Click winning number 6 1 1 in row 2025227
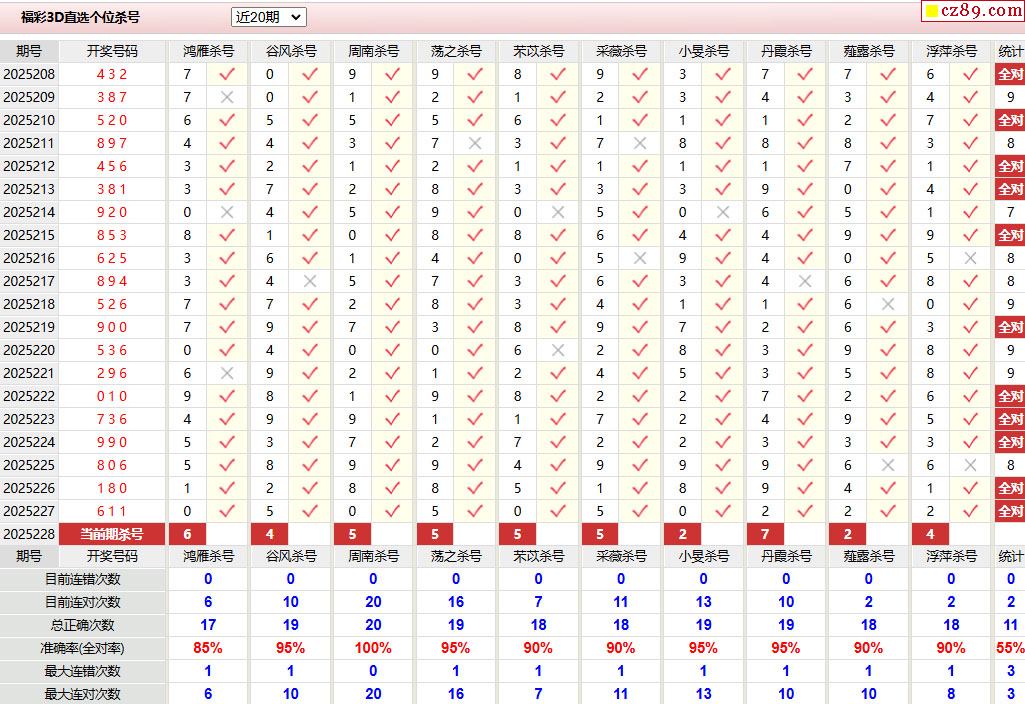Viewport: 1025px width, 704px height. click(112, 511)
